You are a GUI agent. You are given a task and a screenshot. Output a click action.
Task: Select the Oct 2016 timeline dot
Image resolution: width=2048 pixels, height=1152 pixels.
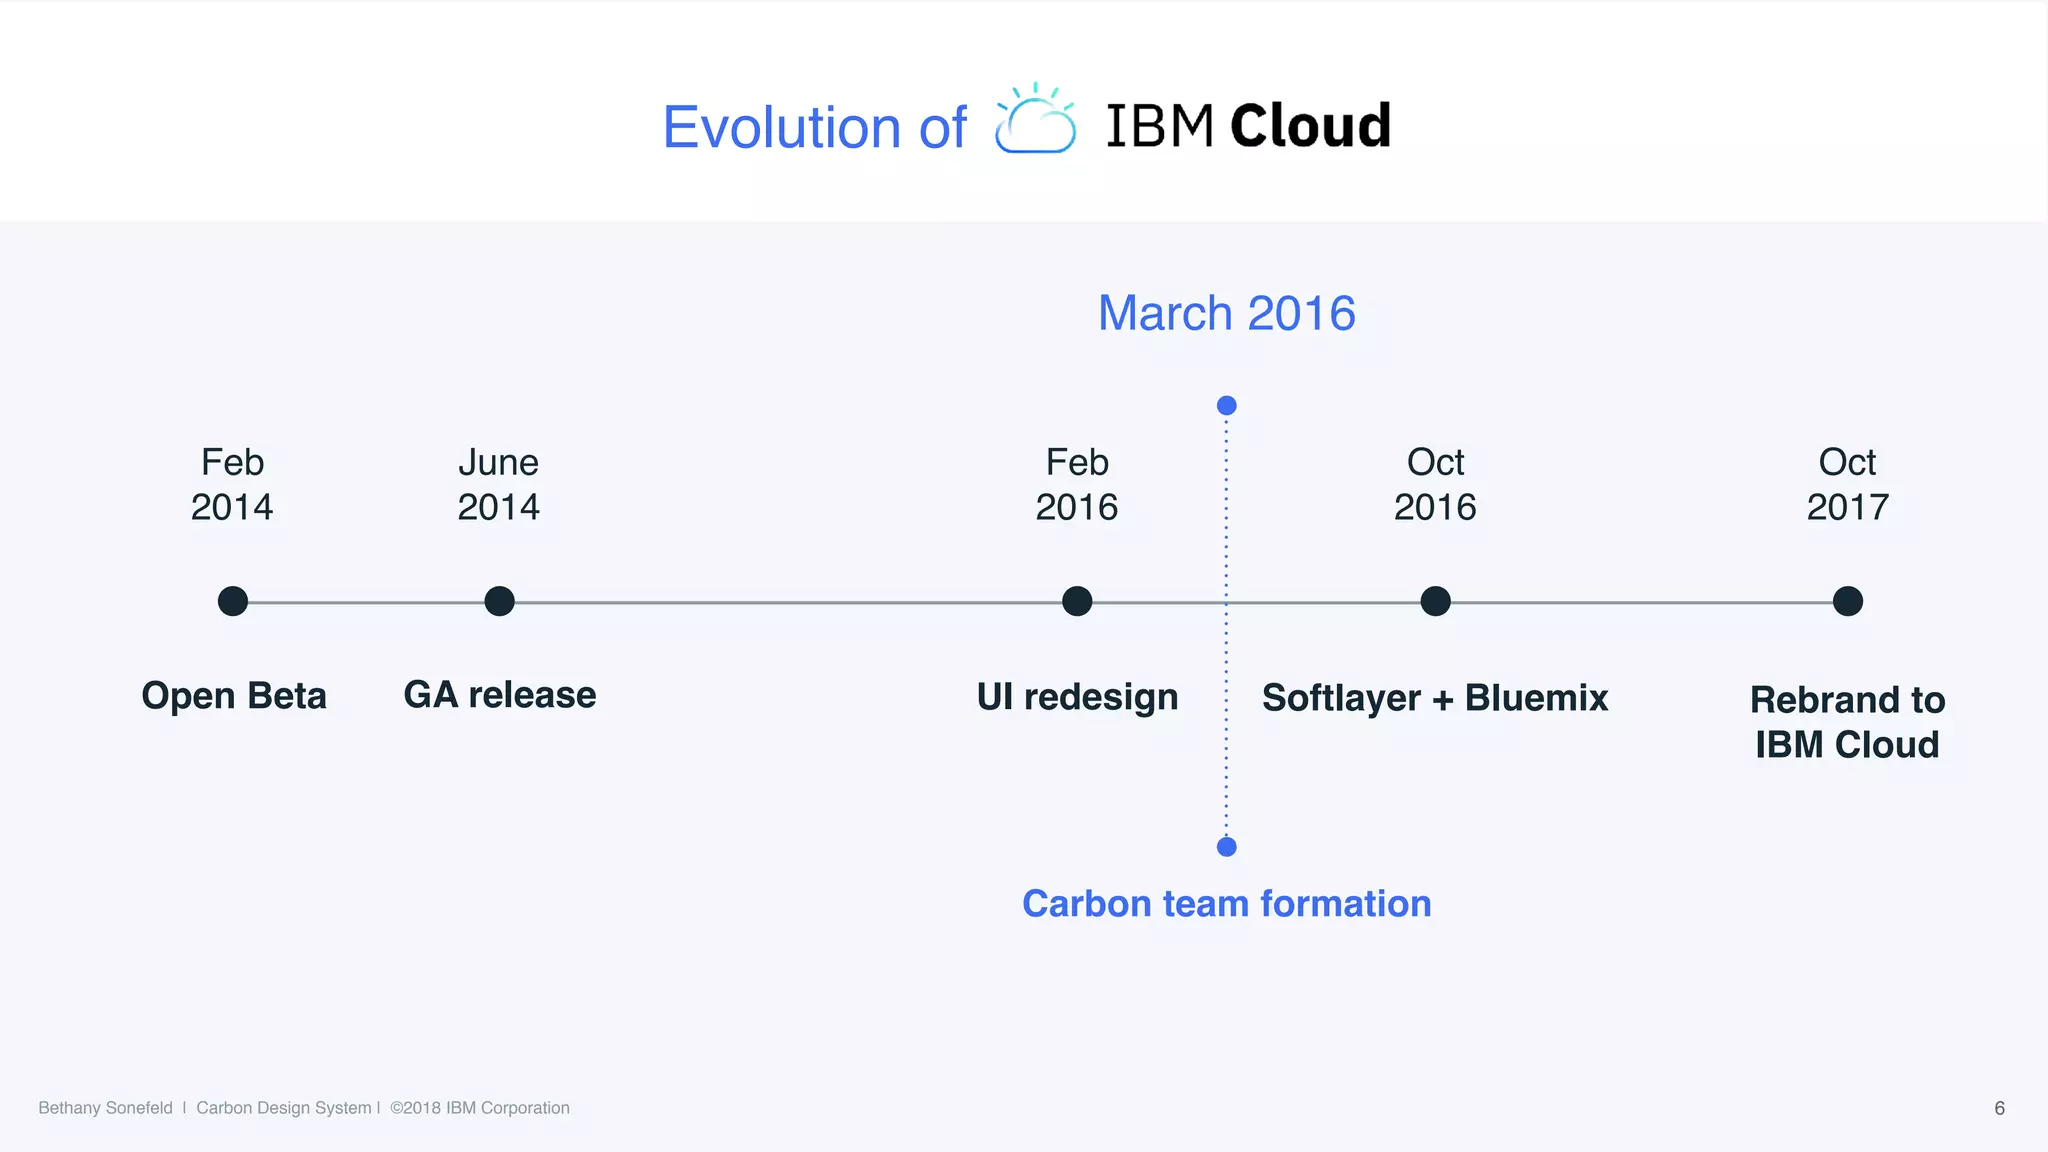click(x=1435, y=601)
